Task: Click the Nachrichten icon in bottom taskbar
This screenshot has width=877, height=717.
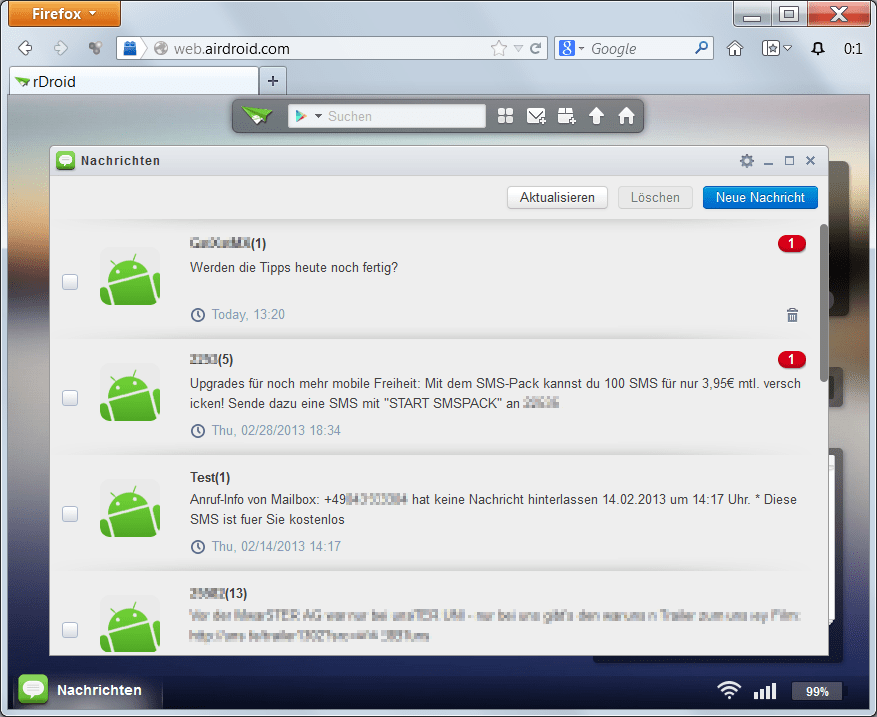Action: (x=33, y=689)
